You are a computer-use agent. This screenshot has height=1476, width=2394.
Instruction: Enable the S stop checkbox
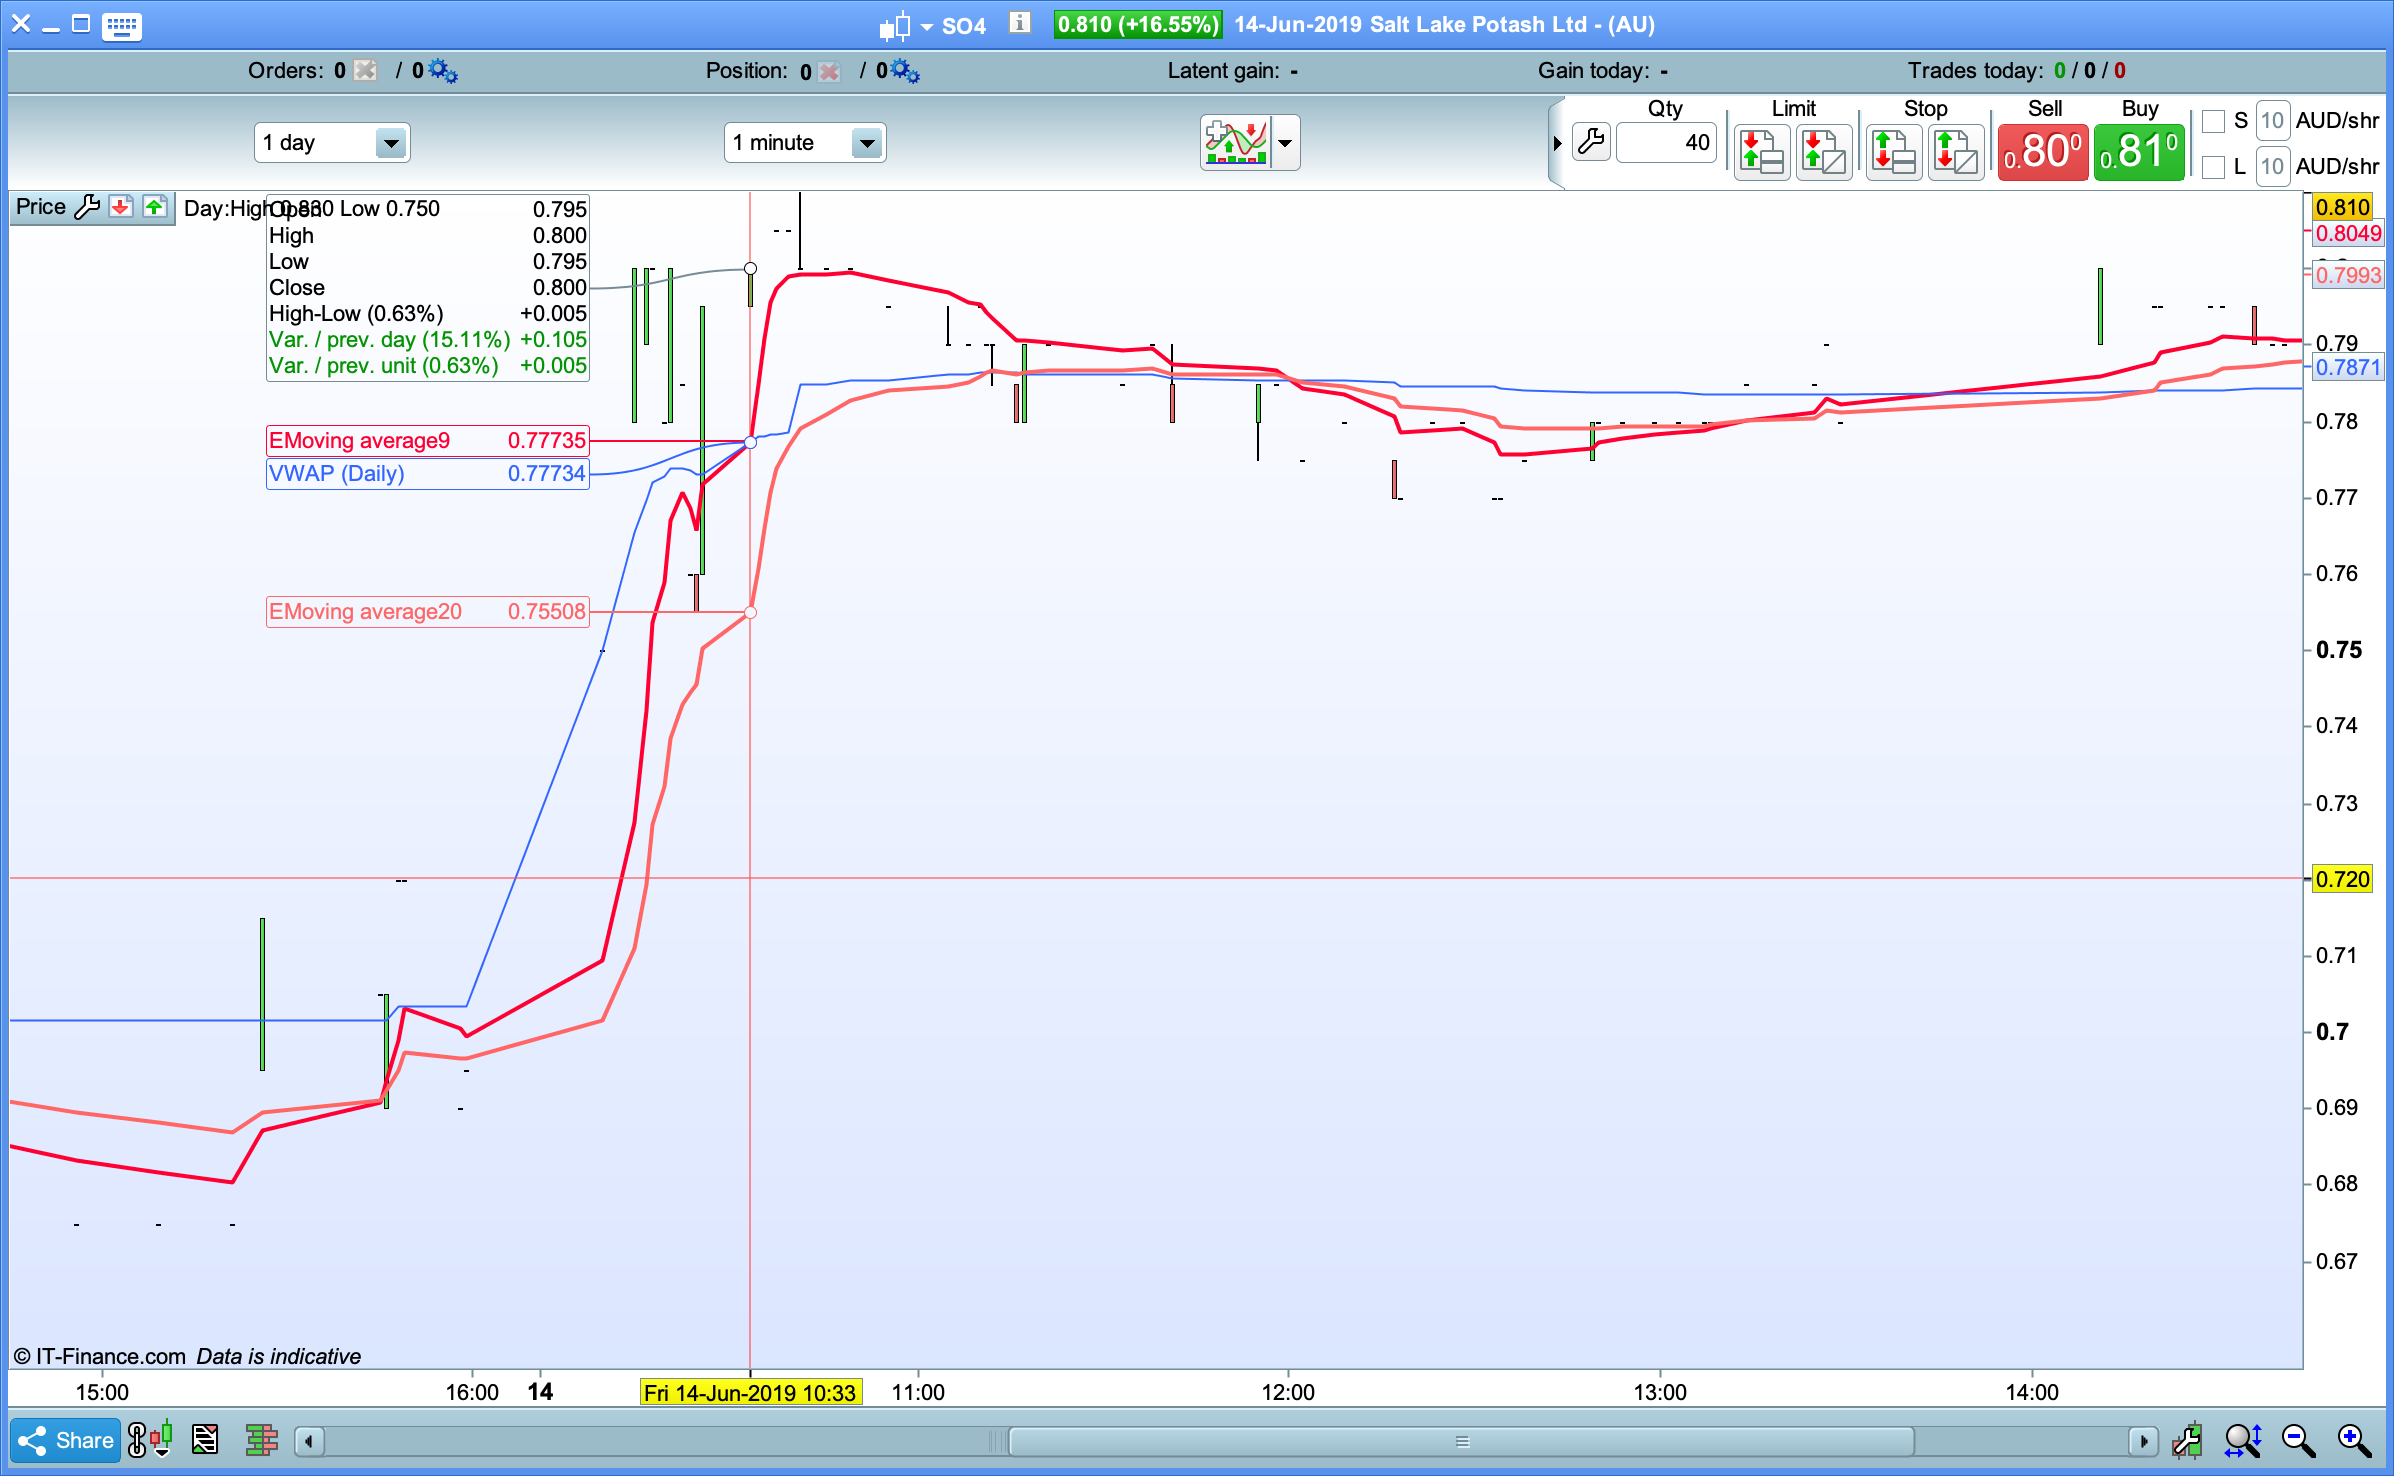coord(2213,121)
